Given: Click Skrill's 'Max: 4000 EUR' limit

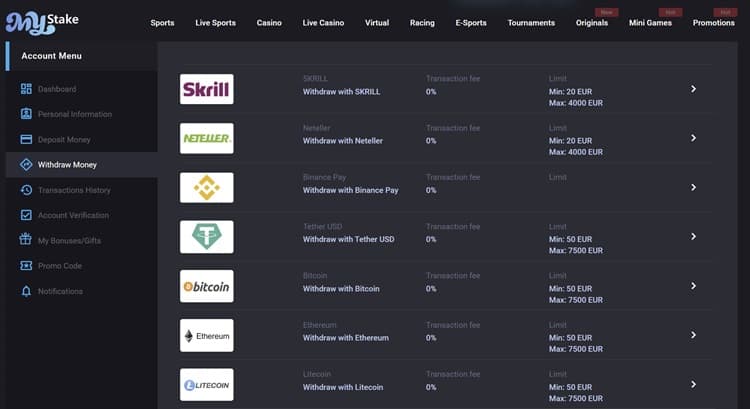Looking at the screenshot, I should 575,103.
